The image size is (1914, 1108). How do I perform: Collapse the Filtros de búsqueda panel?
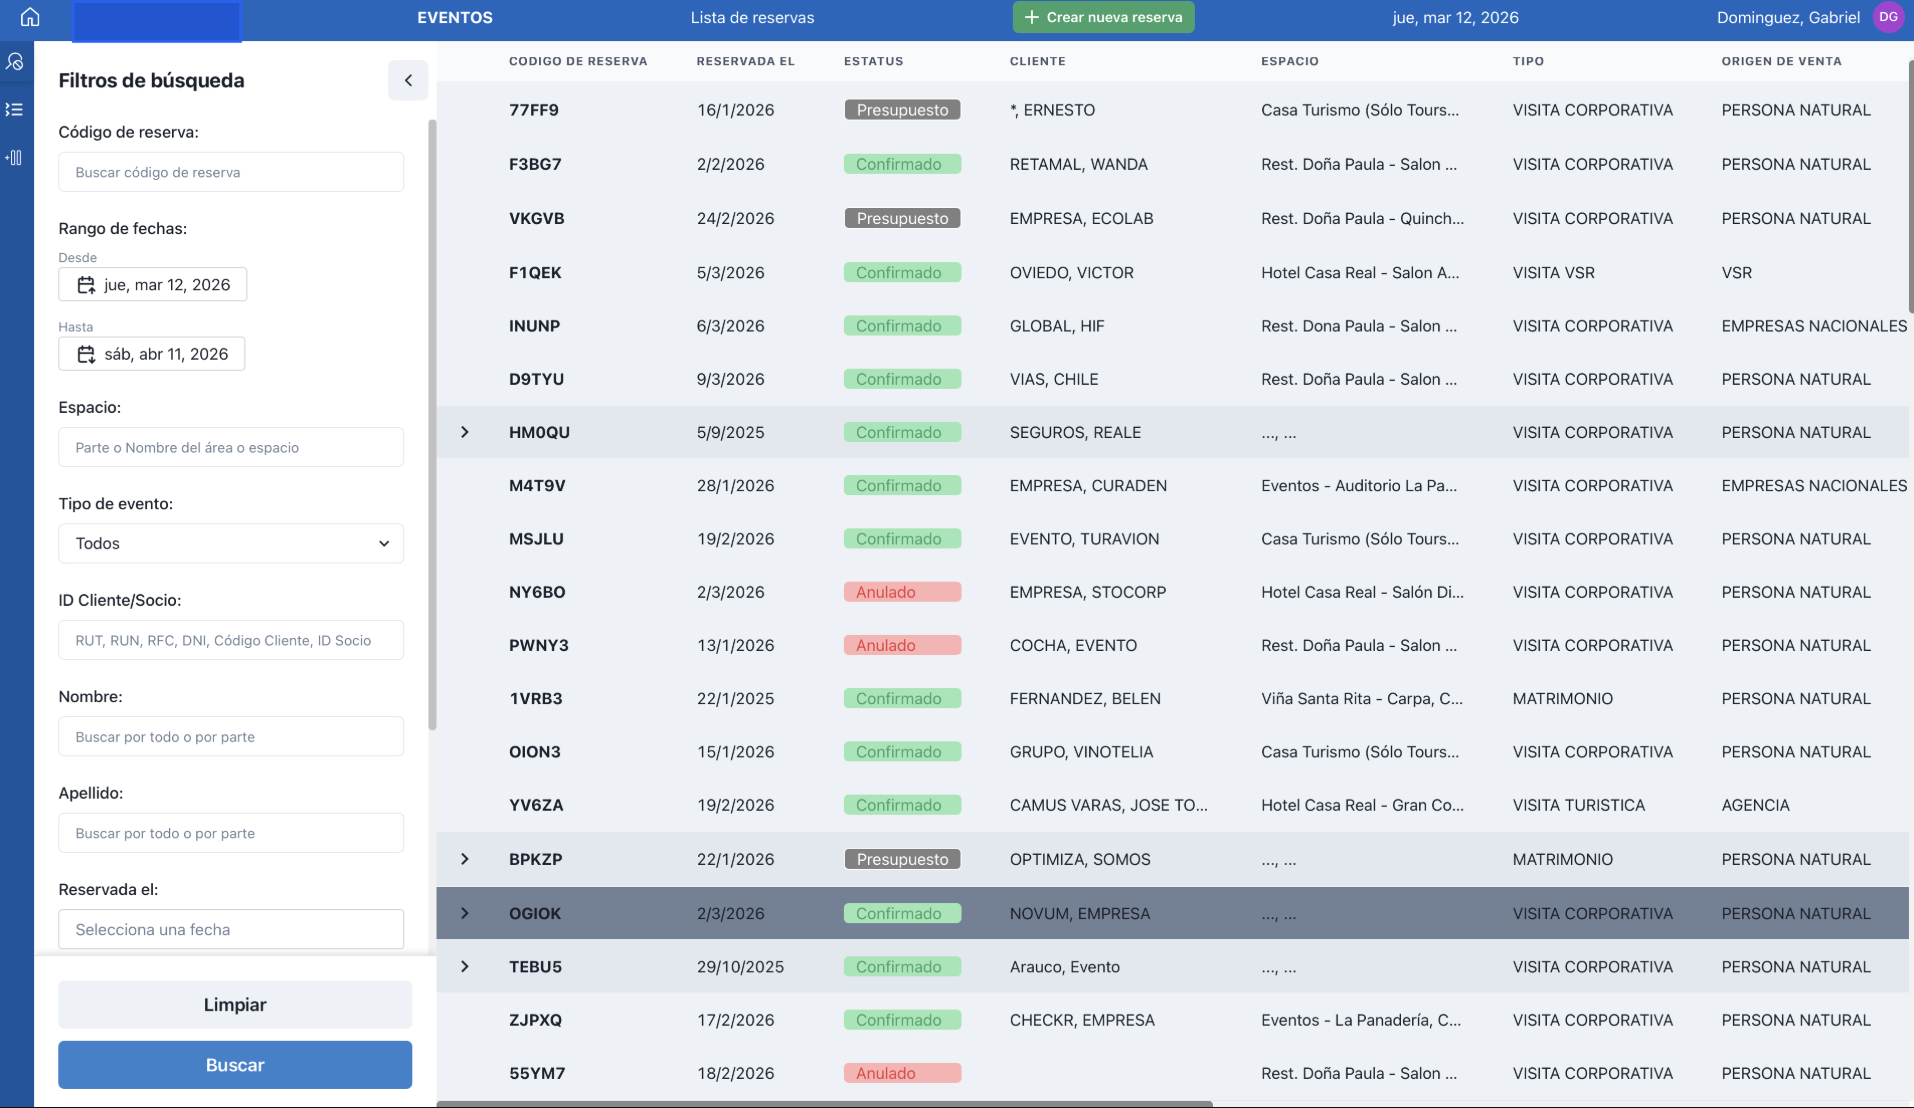pyautogui.click(x=408, y=80)
